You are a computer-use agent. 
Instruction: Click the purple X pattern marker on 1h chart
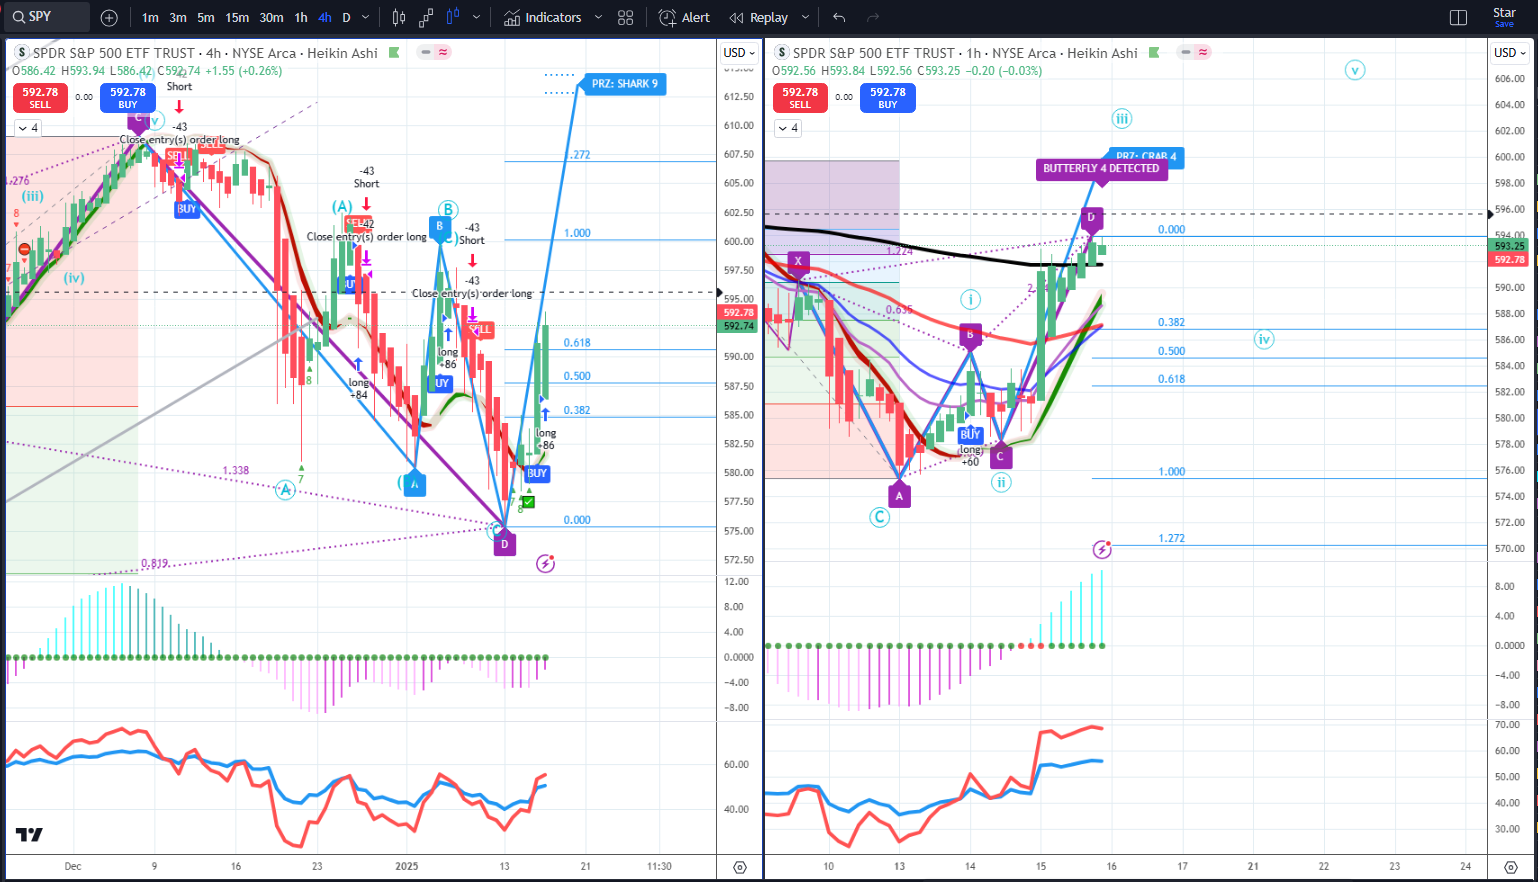(x=798, y=263)
